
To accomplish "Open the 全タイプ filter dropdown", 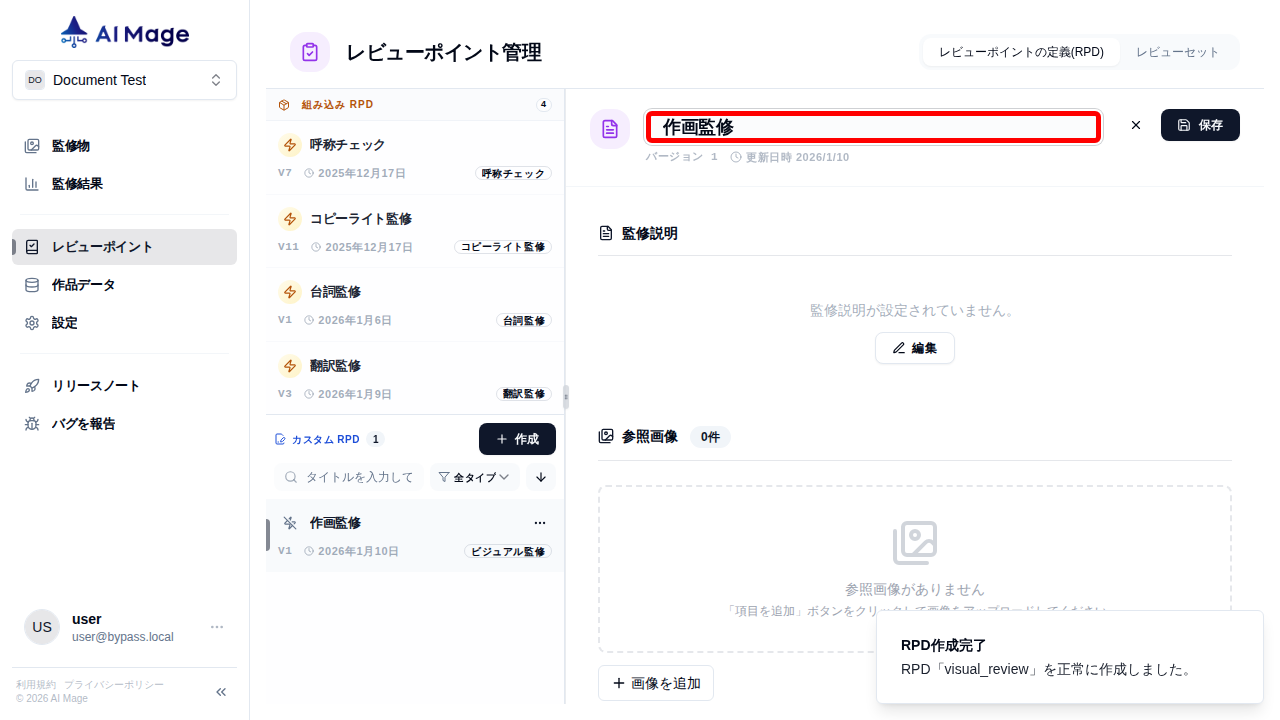I will click(x=474, y=477).
